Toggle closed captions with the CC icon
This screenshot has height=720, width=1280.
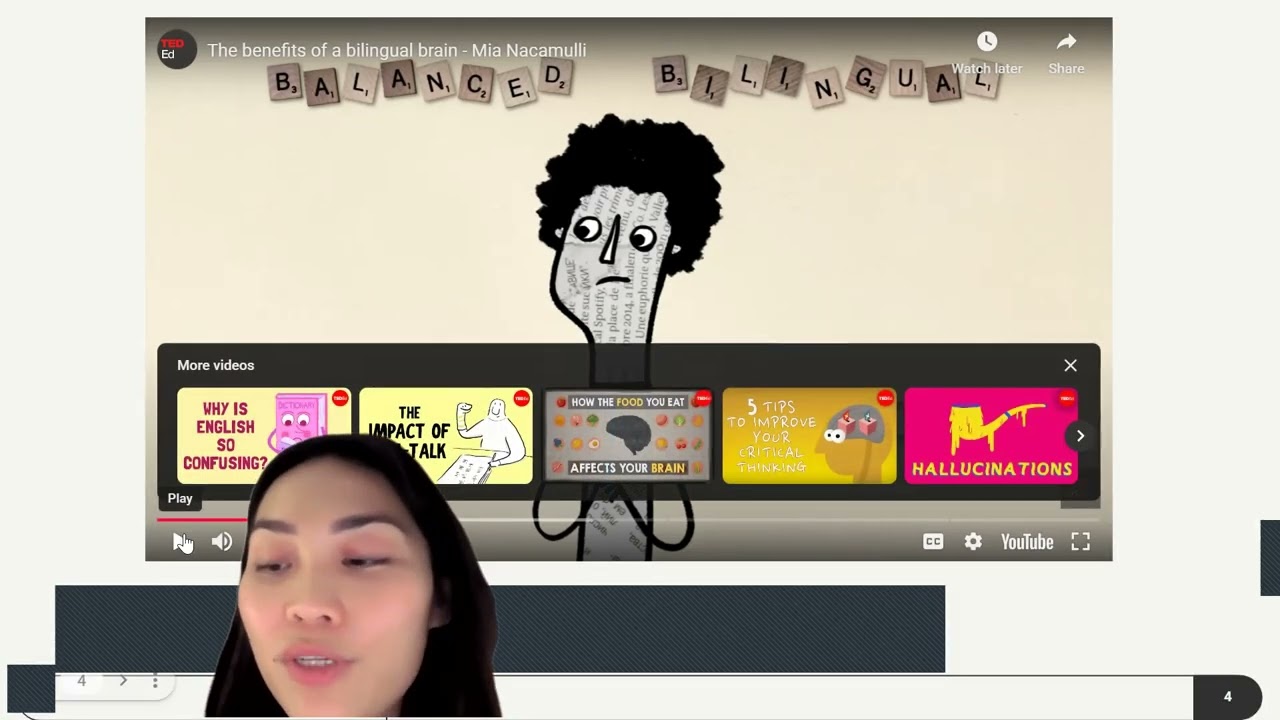(x=933, y=541)
